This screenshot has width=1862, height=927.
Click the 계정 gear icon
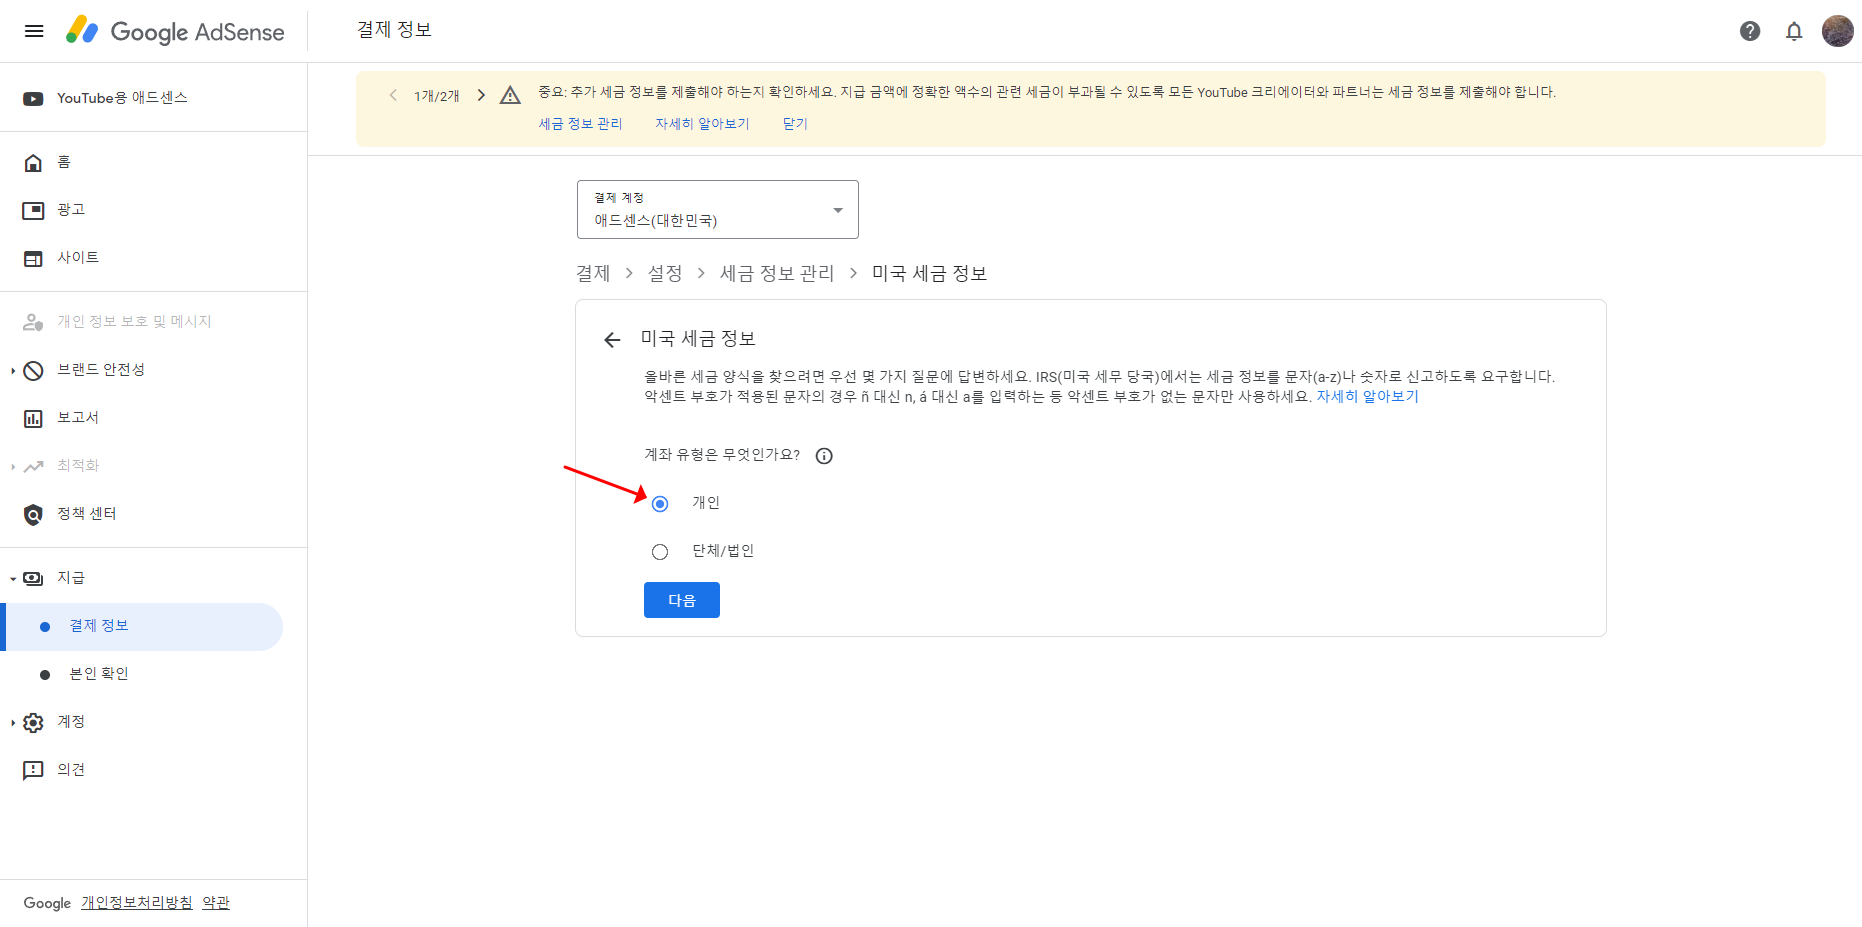(33, 722)
